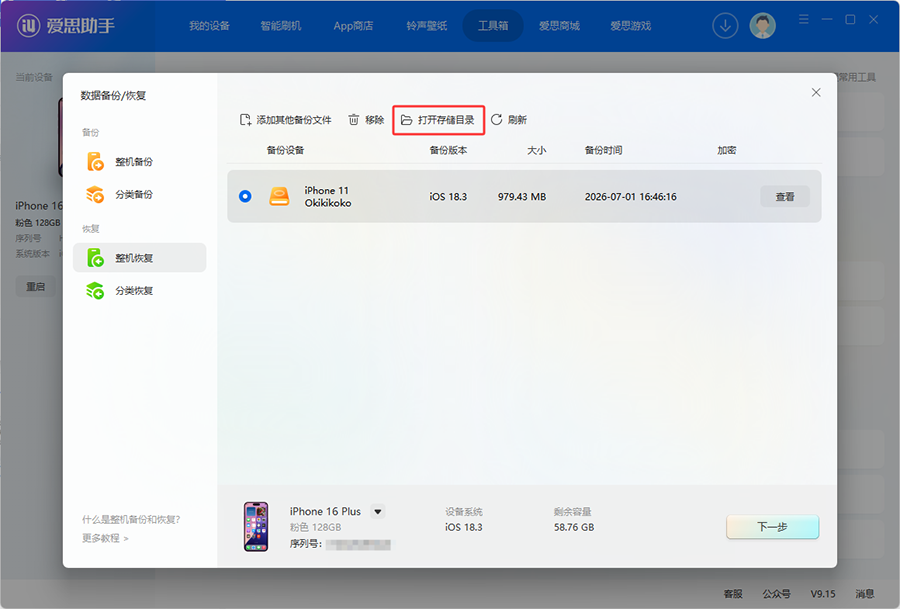Click the 备份设备 column header
This screenshot has width=900, height=609.
pos(285,150)
